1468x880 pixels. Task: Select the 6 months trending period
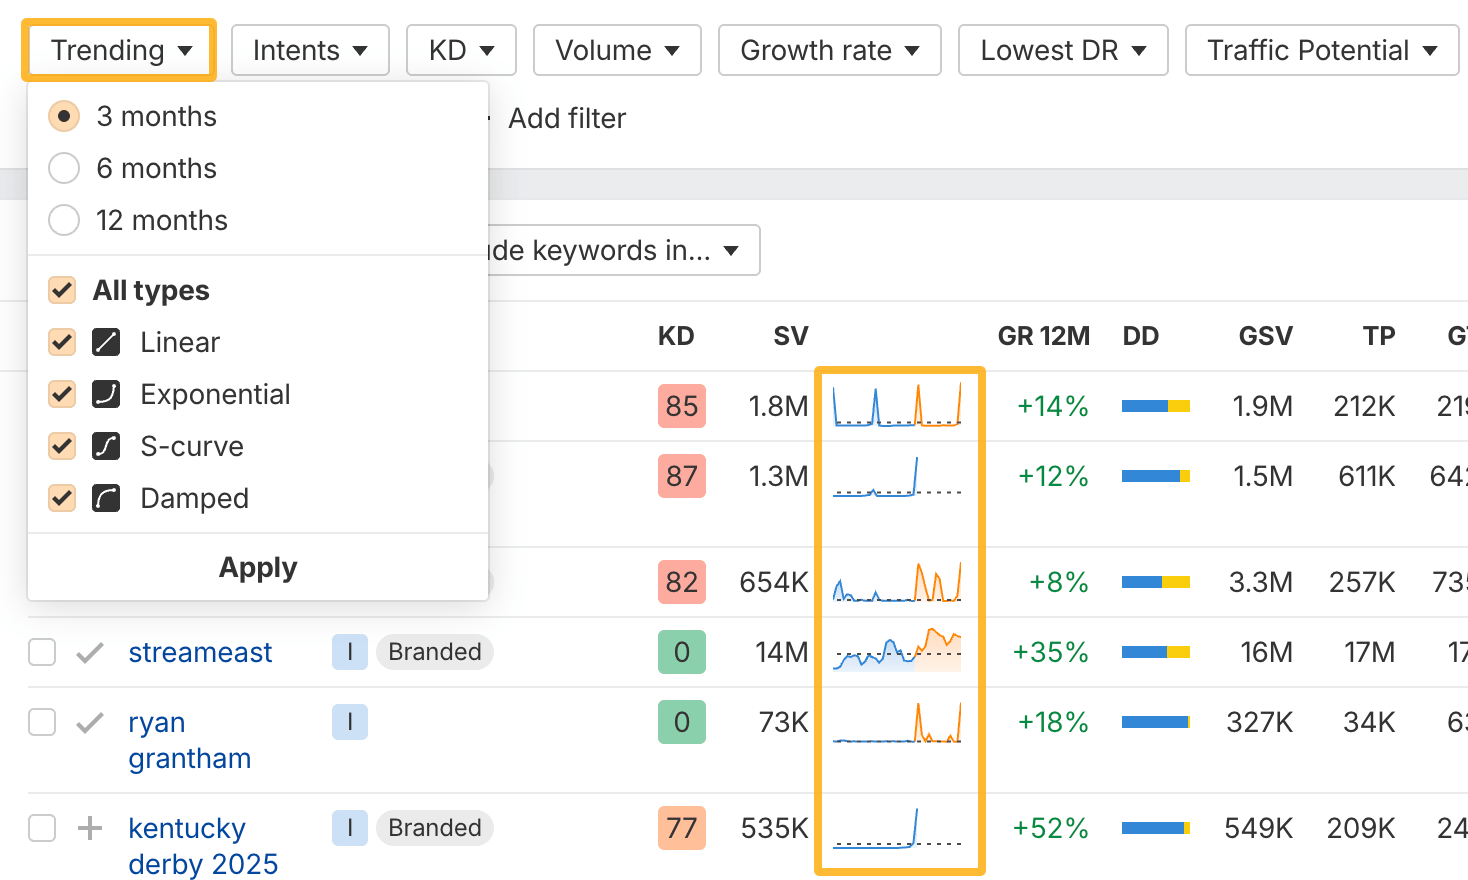click(64, 168)
